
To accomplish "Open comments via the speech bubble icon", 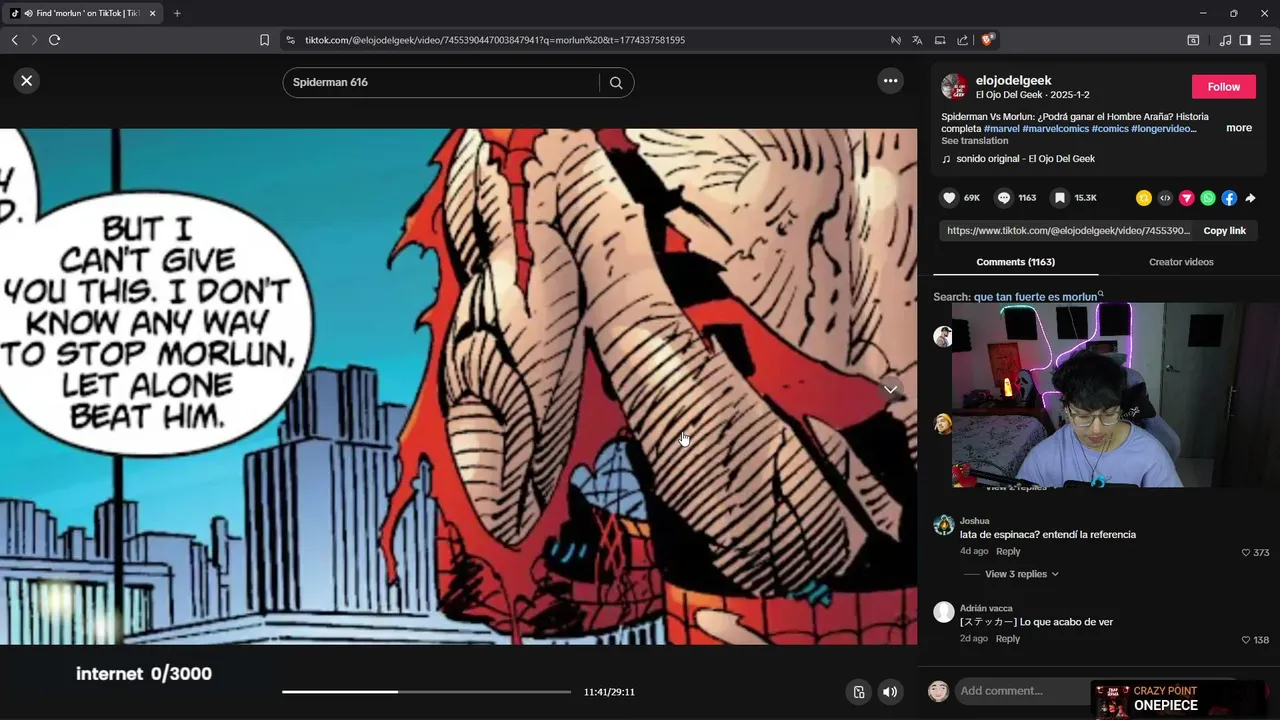I will (1004, 198).
